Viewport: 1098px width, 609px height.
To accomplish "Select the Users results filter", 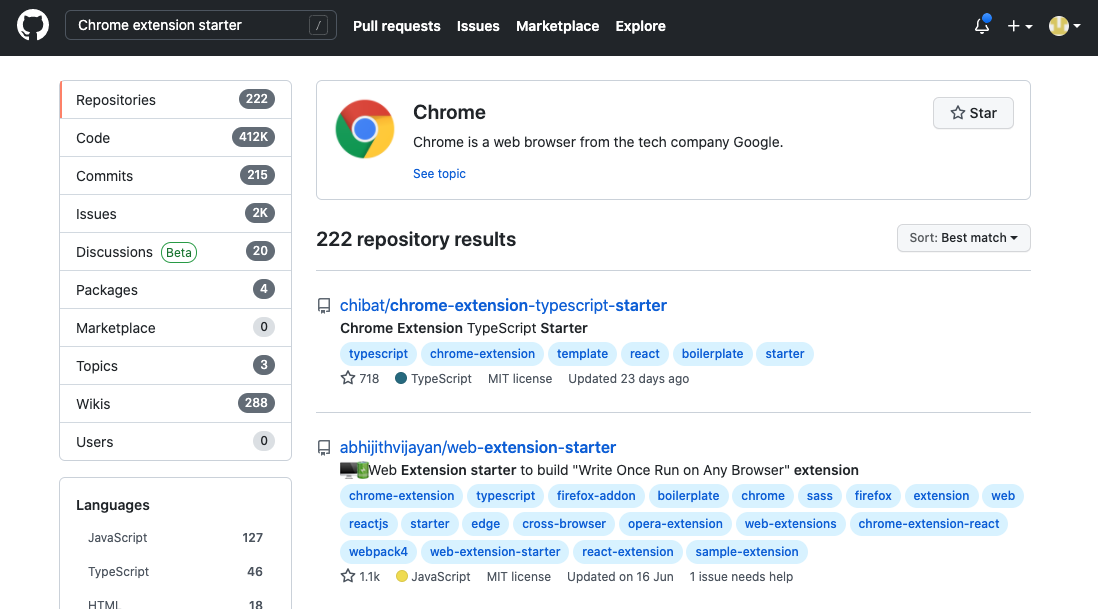I will tap(176, 442).
